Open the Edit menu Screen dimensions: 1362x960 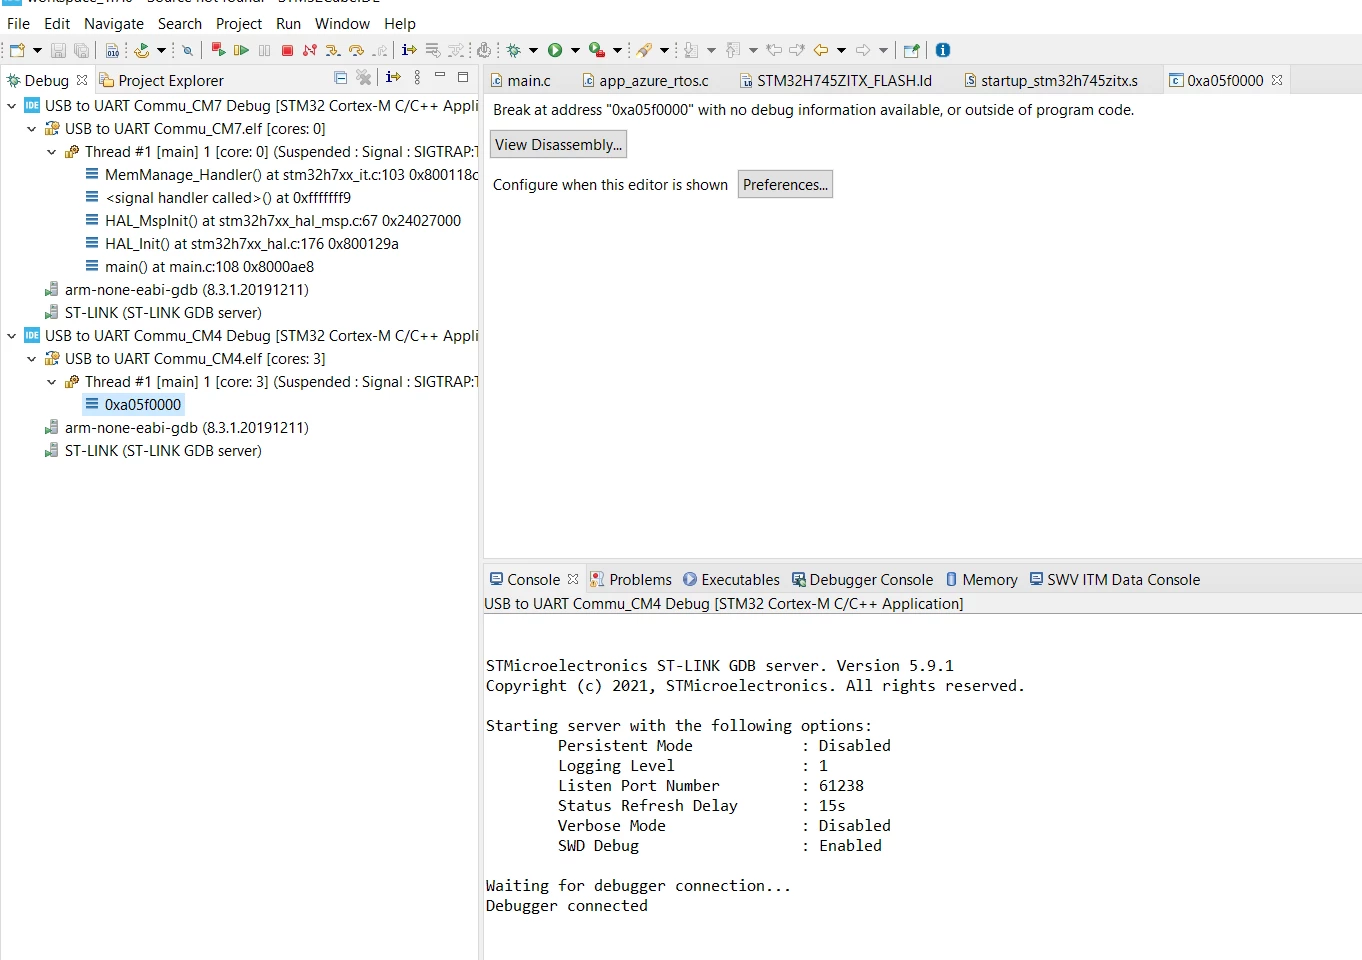57,23
